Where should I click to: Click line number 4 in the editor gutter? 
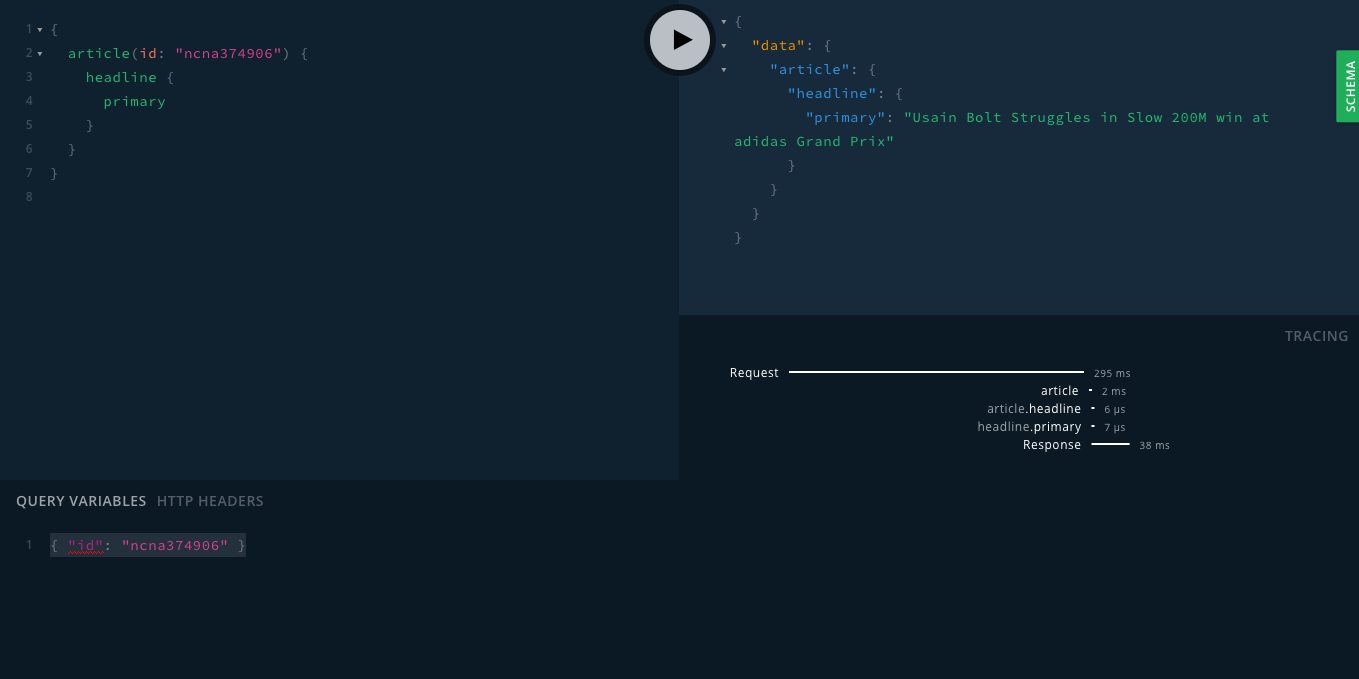point(28,100)
